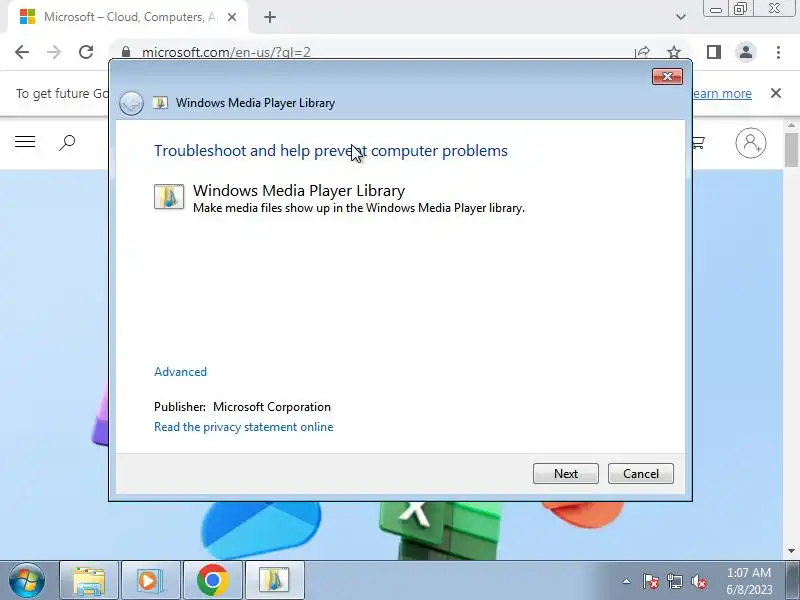
Task: Click the Windows Media Player Library item icon
Action: click(169, 197)
